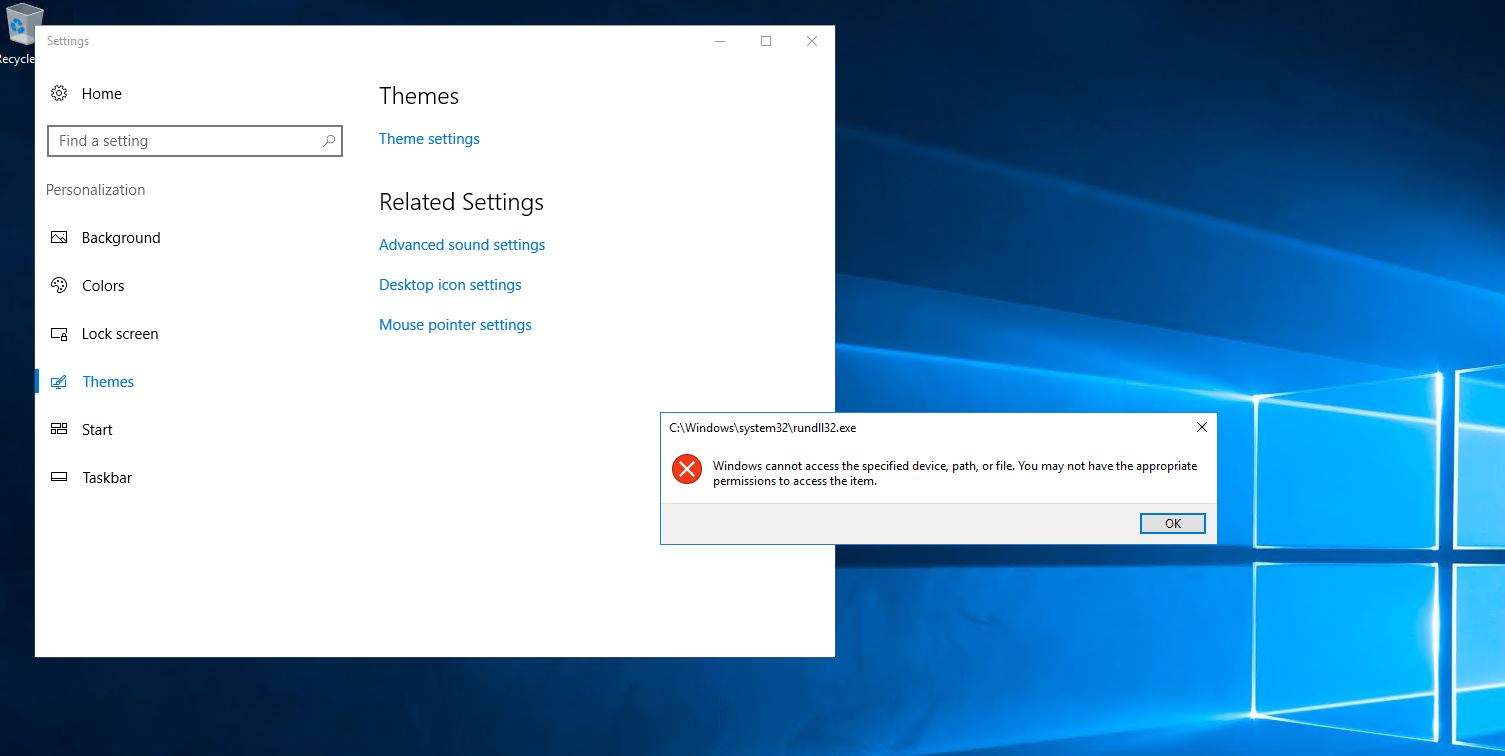Open Desktop icon settings
Viewport: 1505px width, 756px height.
click(x=450, y=284)
